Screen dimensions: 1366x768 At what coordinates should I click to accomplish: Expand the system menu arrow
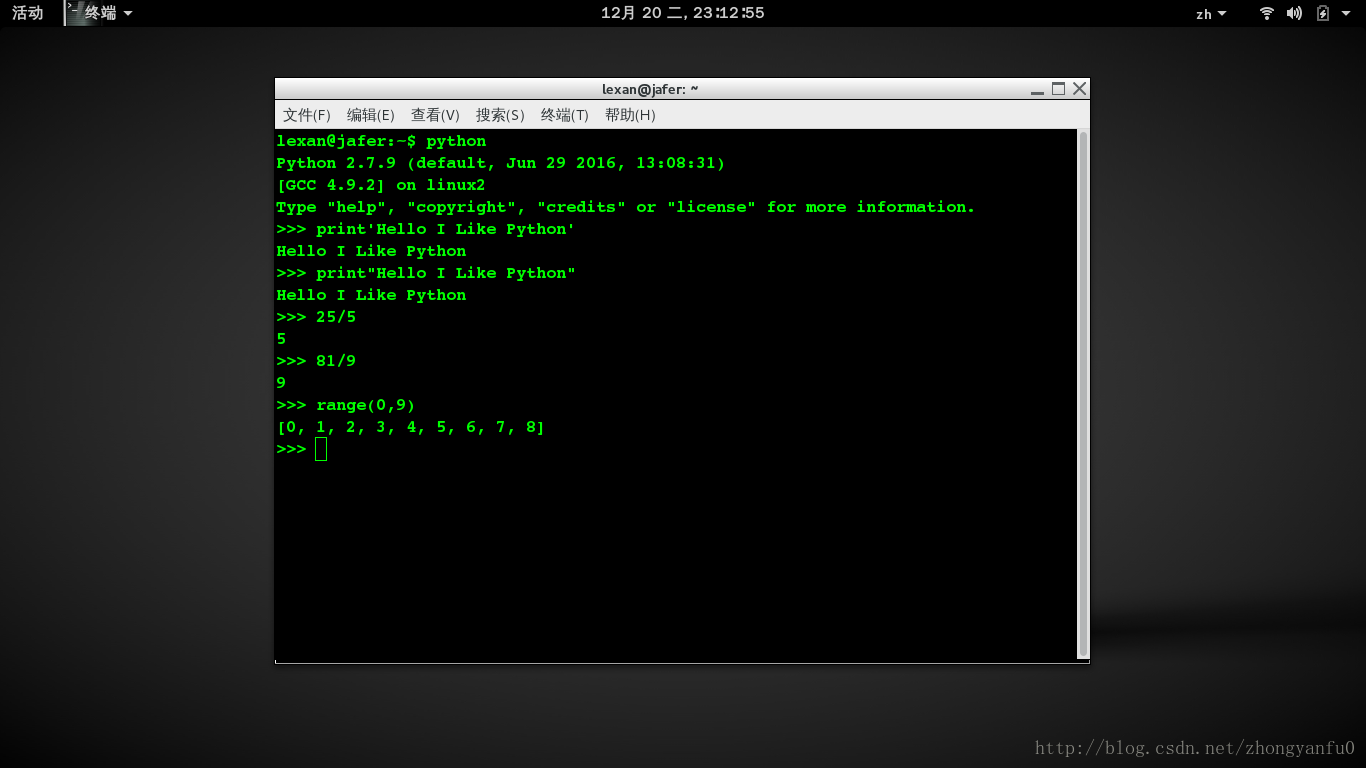[x=1346, y=13]
